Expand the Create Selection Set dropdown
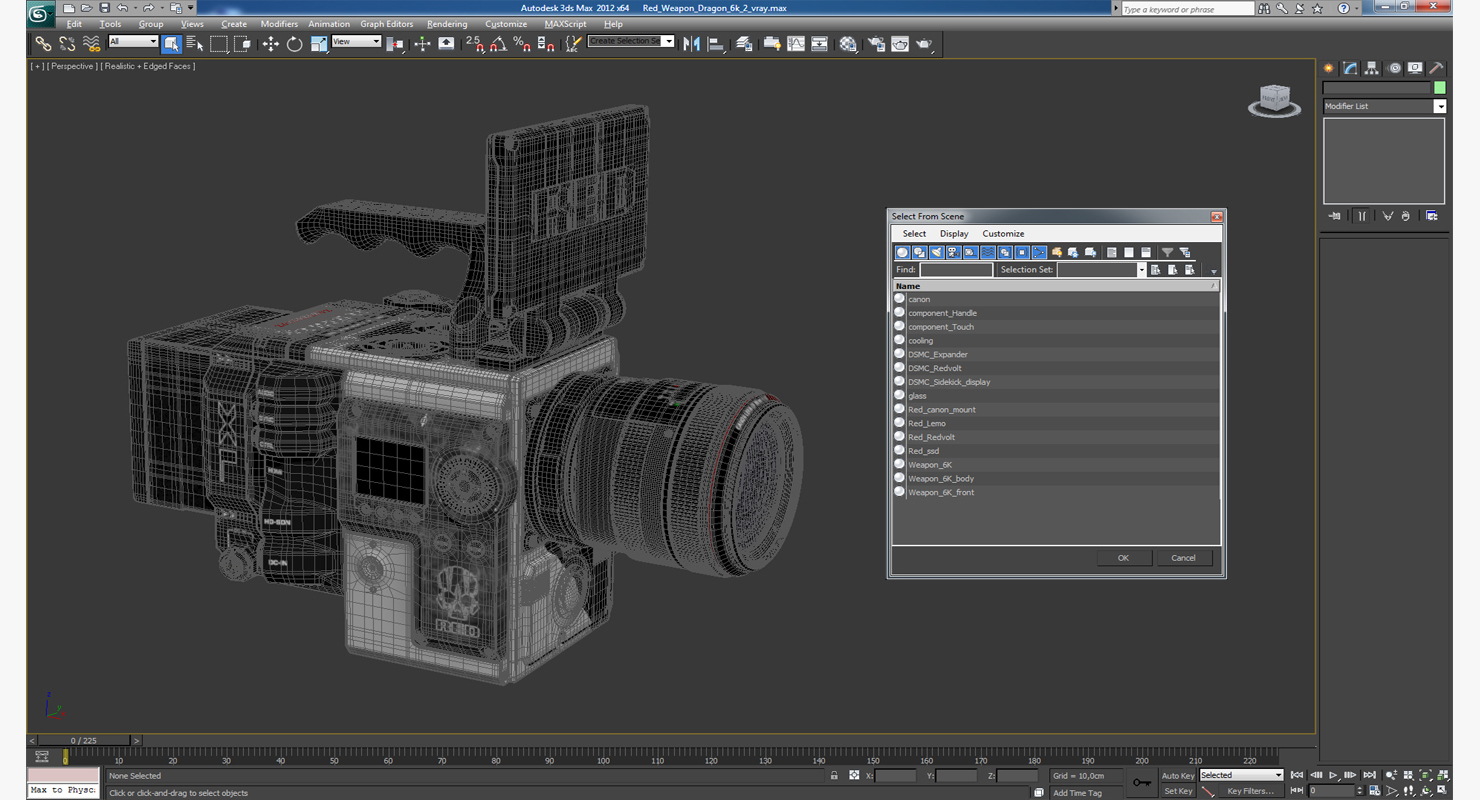Viewport: 1480px width, 800px height. (x=669, y=42)
